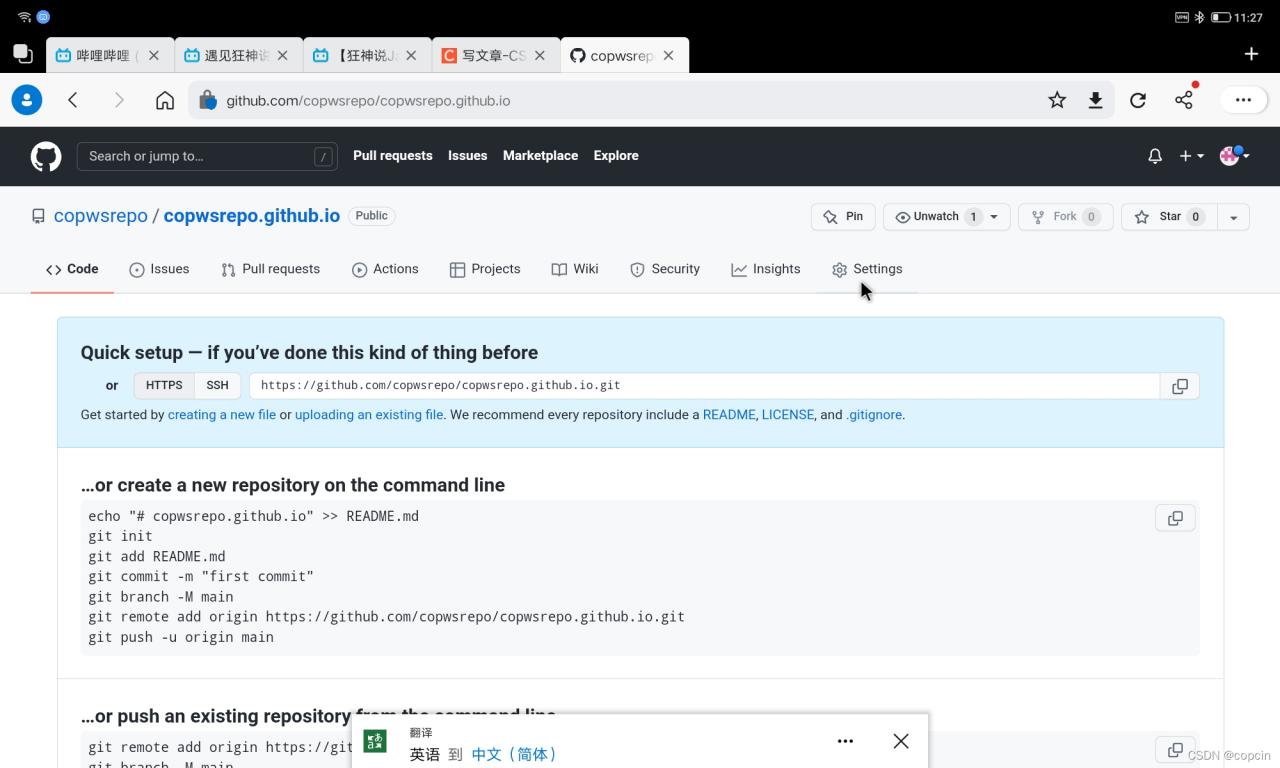
Task: Pin this repository
Action: click(843, 217)
